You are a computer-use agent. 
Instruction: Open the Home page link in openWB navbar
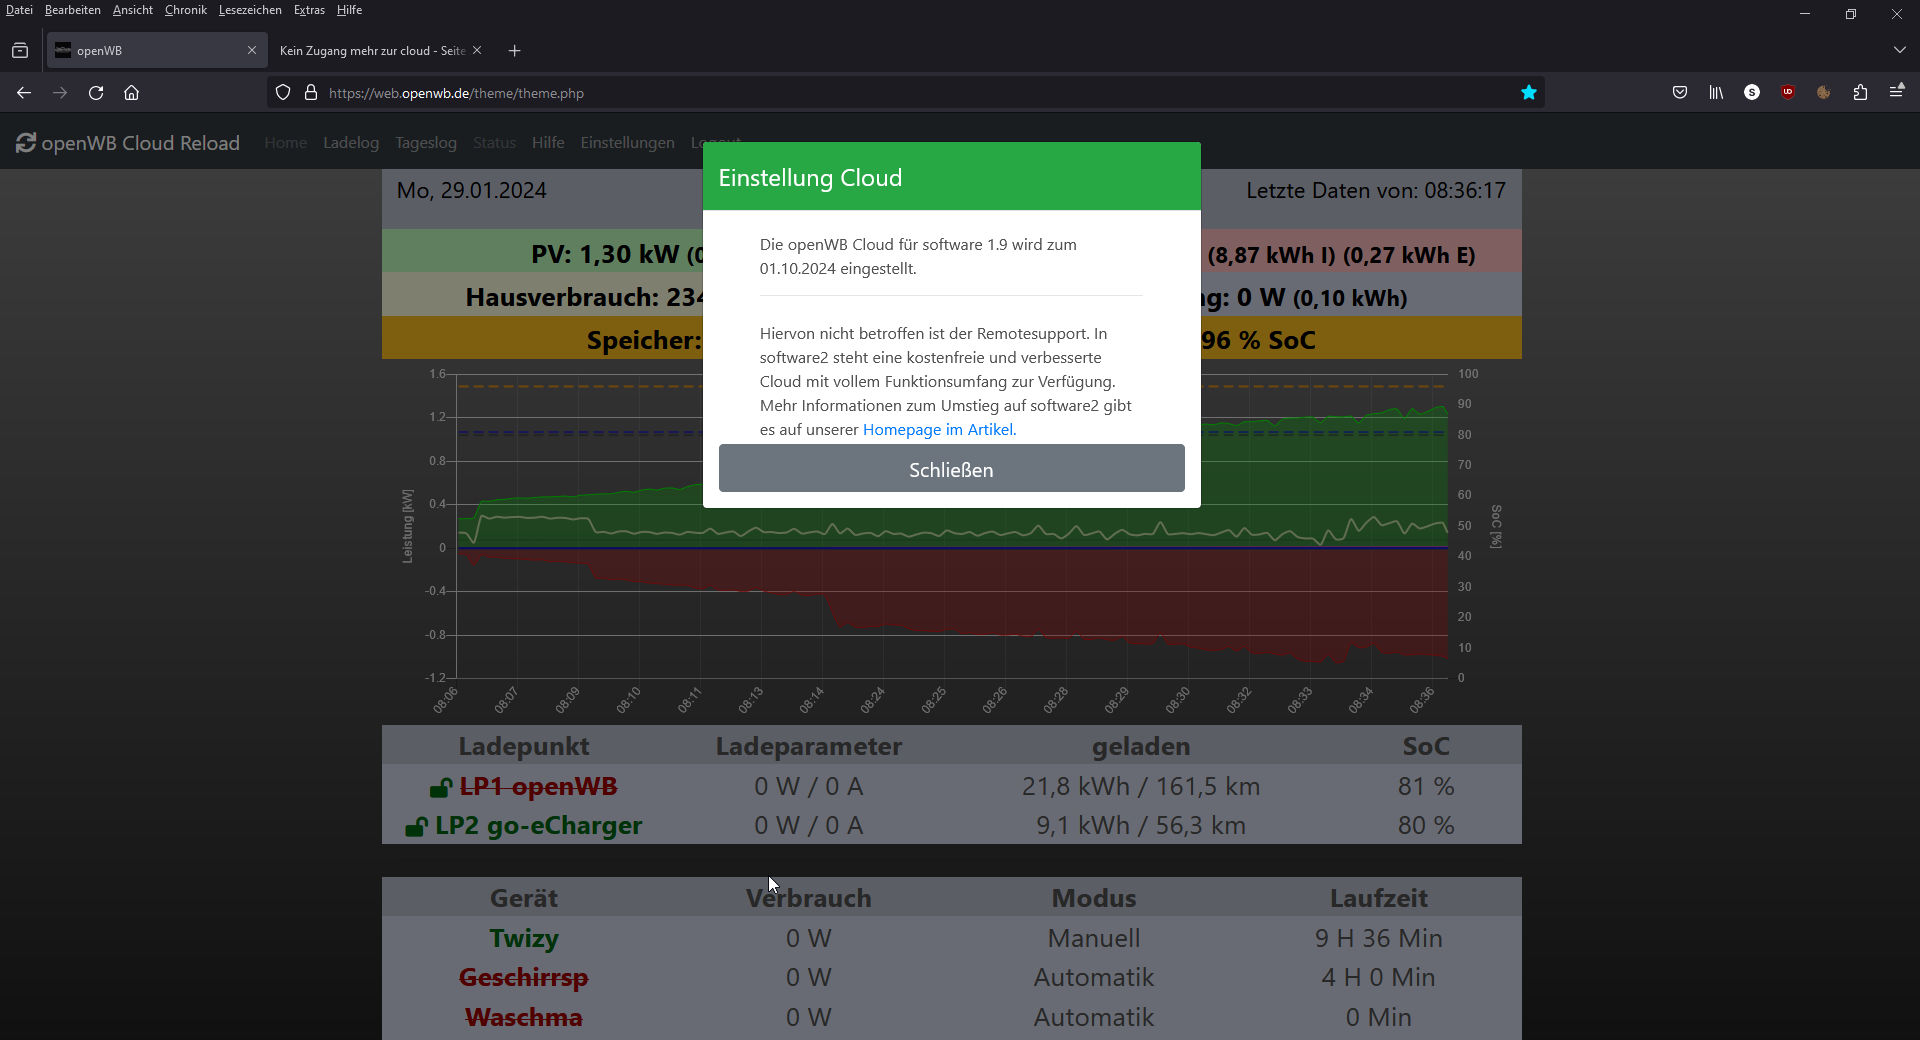pyautogui.click(x=286, y=143)
